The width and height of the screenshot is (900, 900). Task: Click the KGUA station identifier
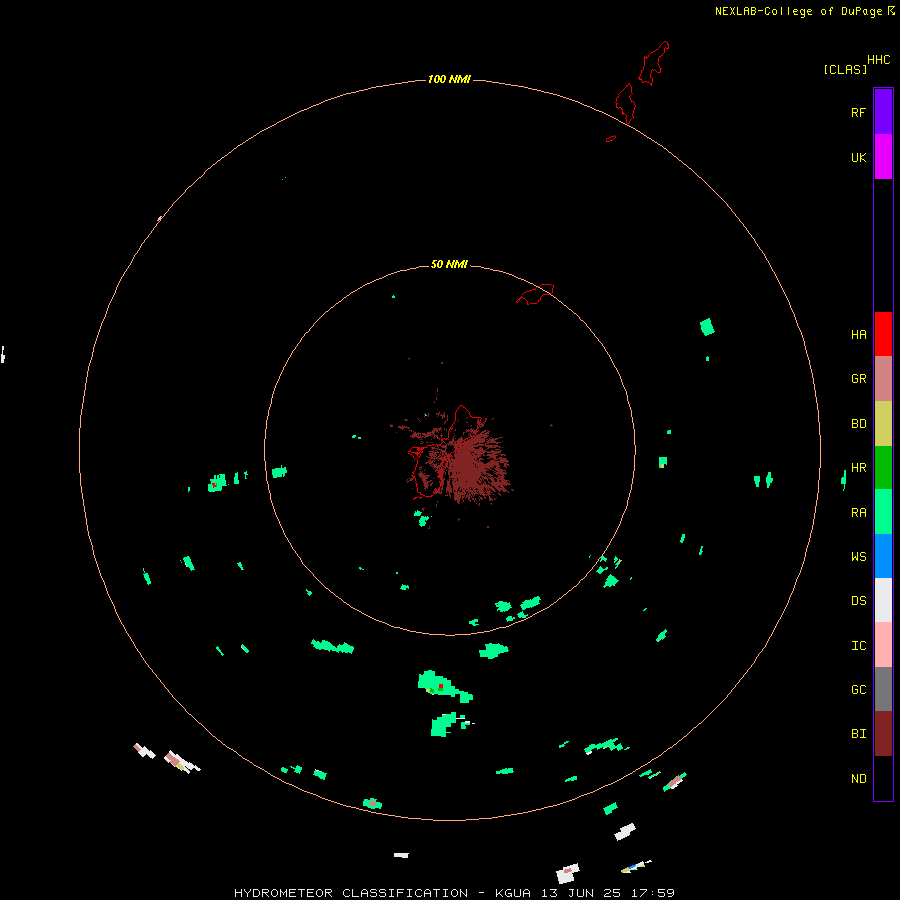click(513, 893)
